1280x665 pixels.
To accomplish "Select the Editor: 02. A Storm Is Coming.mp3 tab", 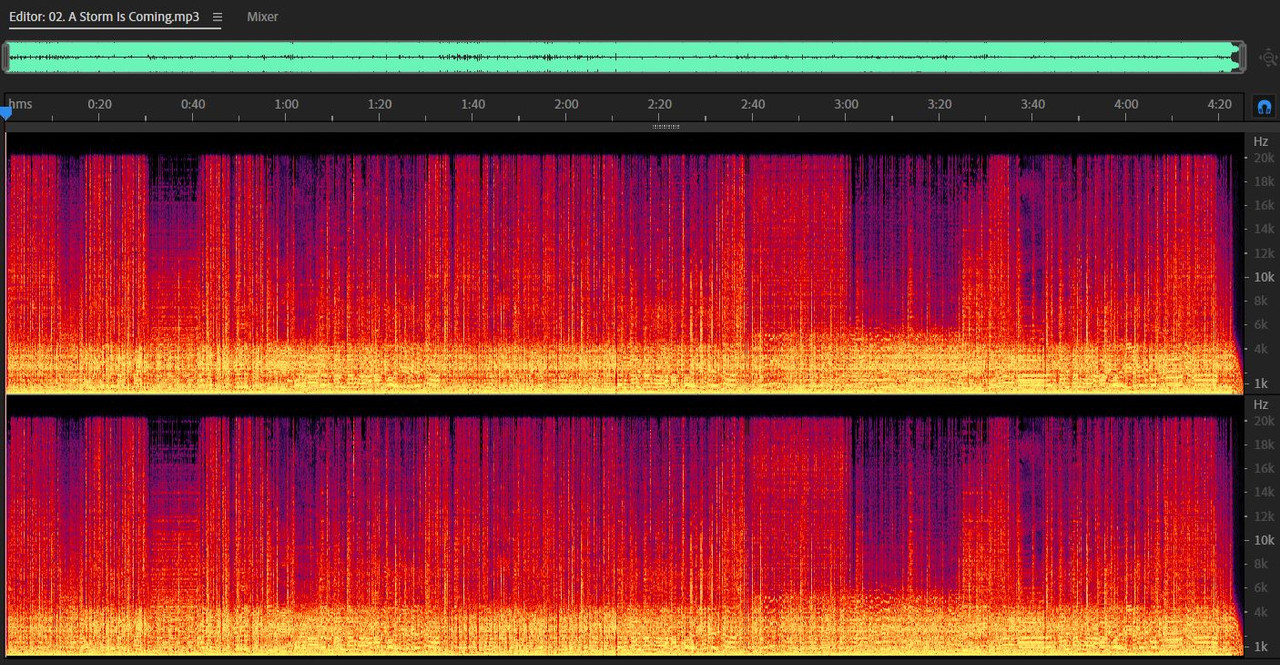I will click(x=104, y=17).
